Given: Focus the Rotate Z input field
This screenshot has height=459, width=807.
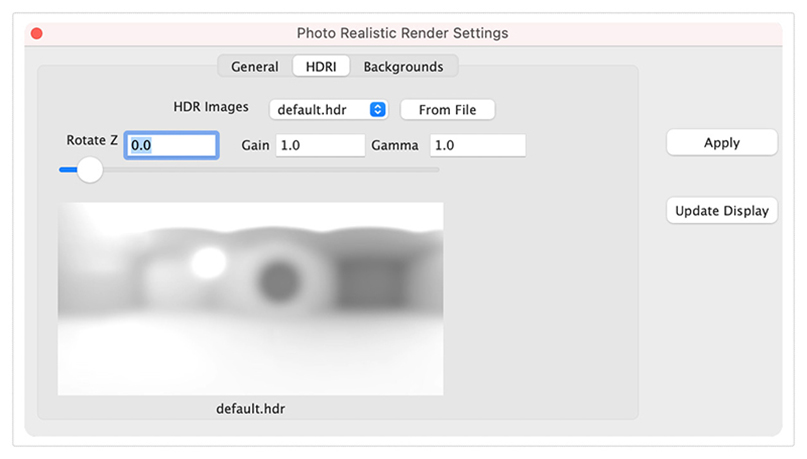Looking at the screenshot, I should (171, 145).
